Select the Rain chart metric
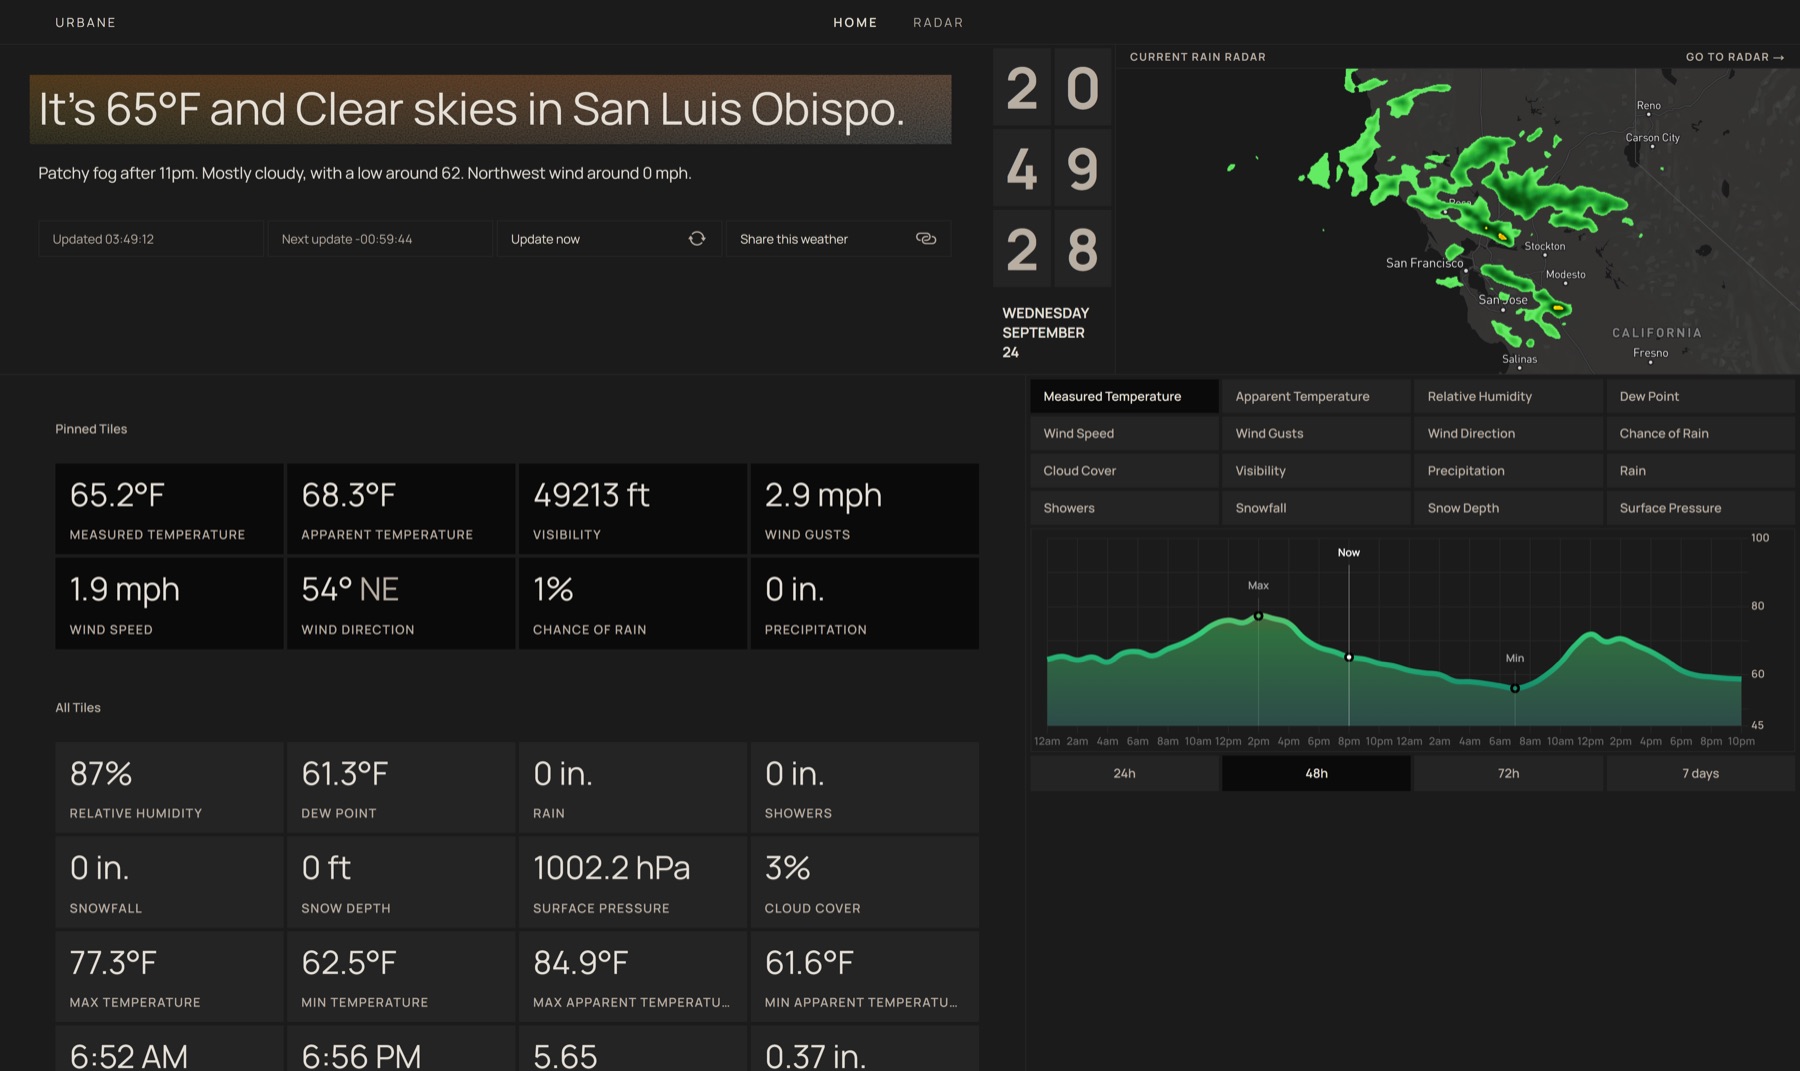Image resolution: width=1800 pixels, height=1071 pixels. [1700, 470]
